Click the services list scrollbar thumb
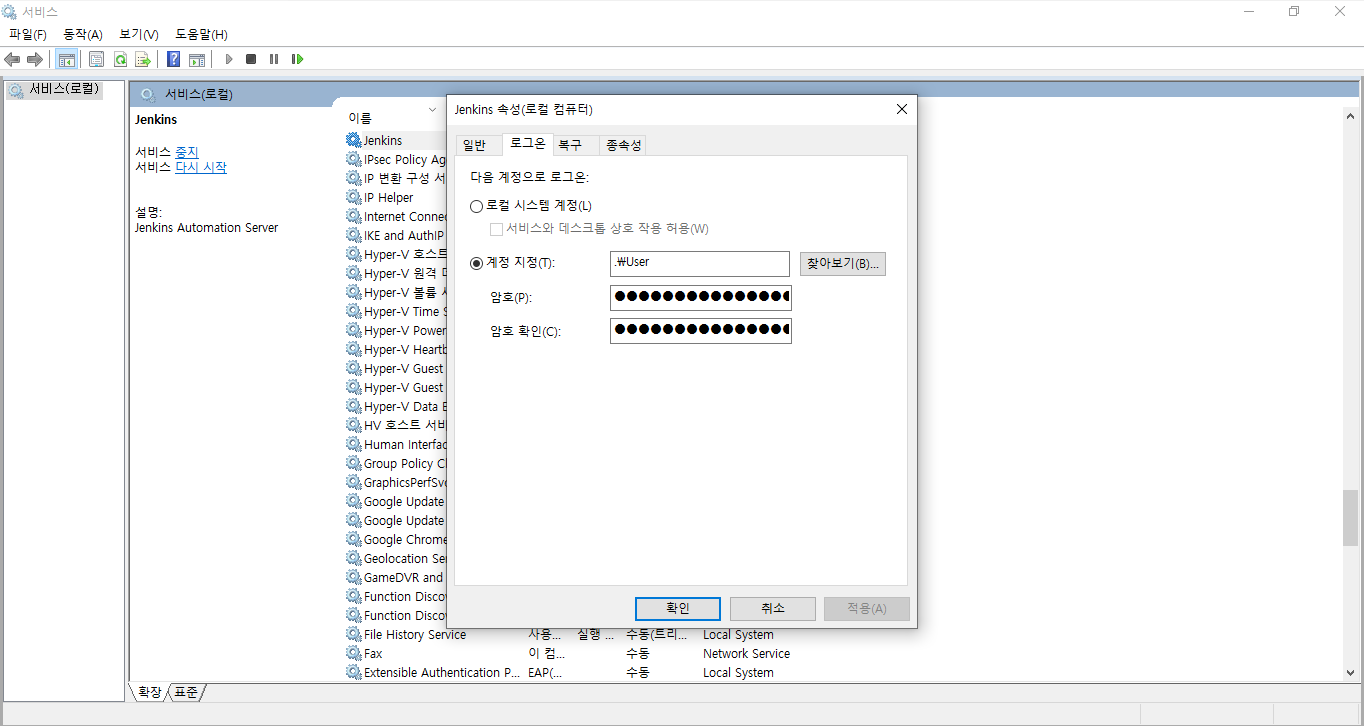Screen dimensions: 1364x726 click(x=1350, y=517)
